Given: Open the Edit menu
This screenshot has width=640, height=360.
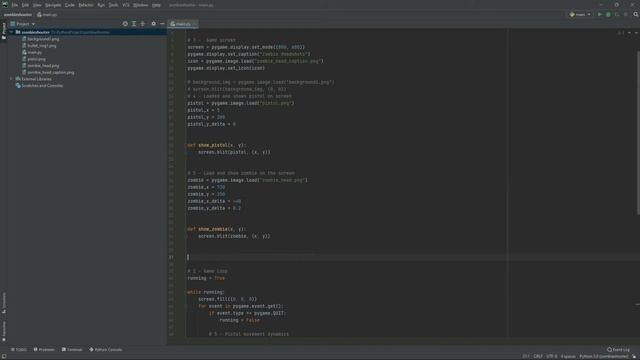Looking at the screenshot, I should [x=25, y=5].
